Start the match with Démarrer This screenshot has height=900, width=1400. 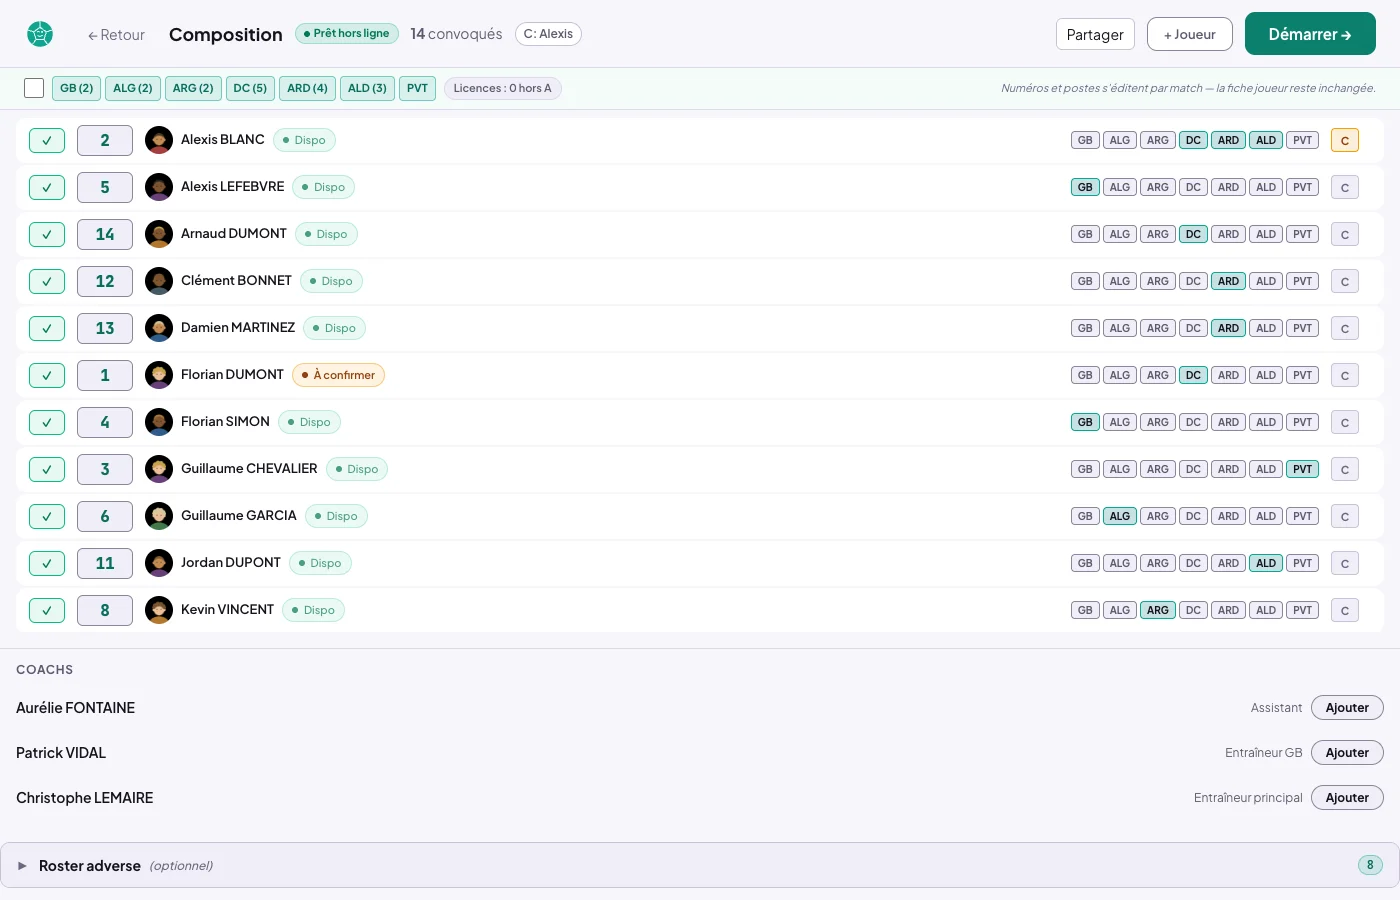point(1310,34)
